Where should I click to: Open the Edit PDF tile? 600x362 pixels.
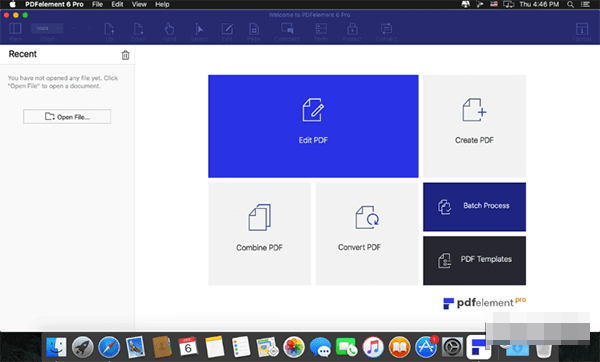[x=313, y=126]
